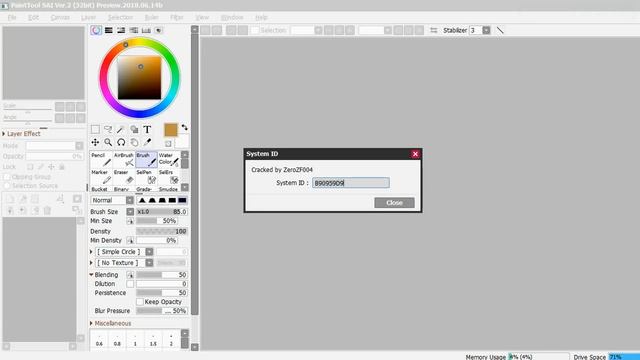Click the foreground color swatch
Image resolution: width=640 pixels, height=360 pixels.
coord(171,130)
